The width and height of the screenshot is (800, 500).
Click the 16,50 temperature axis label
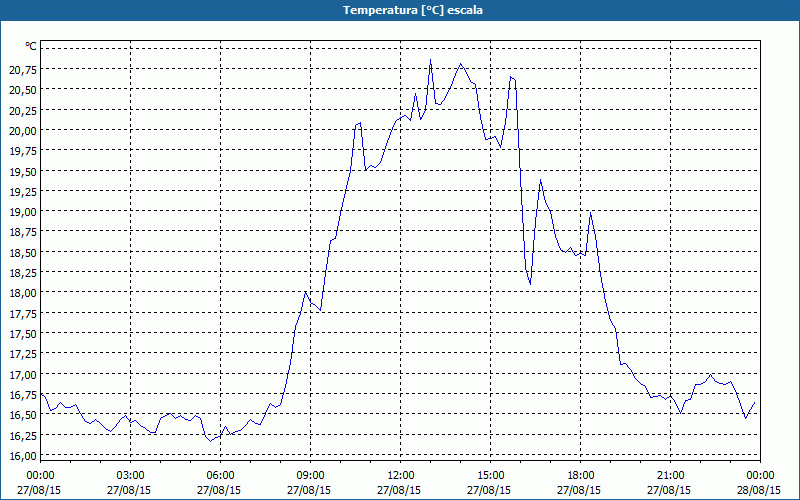23,415
